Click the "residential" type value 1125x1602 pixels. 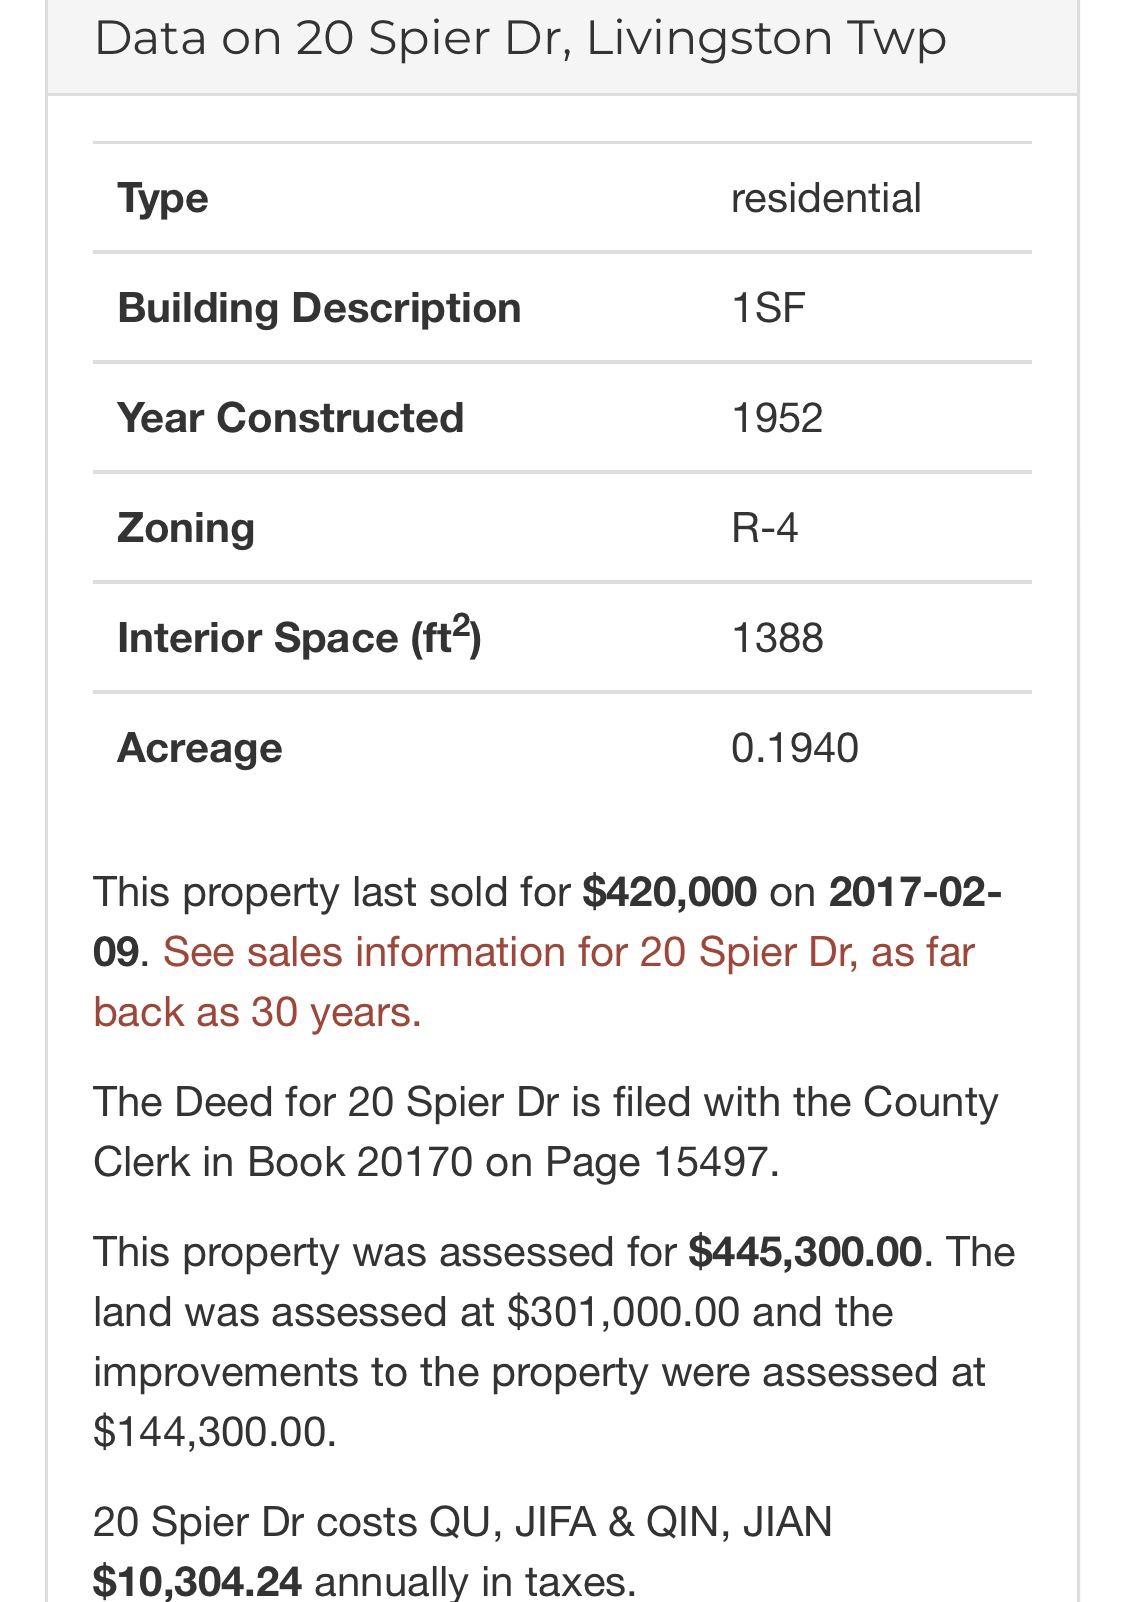click(826, 198)
